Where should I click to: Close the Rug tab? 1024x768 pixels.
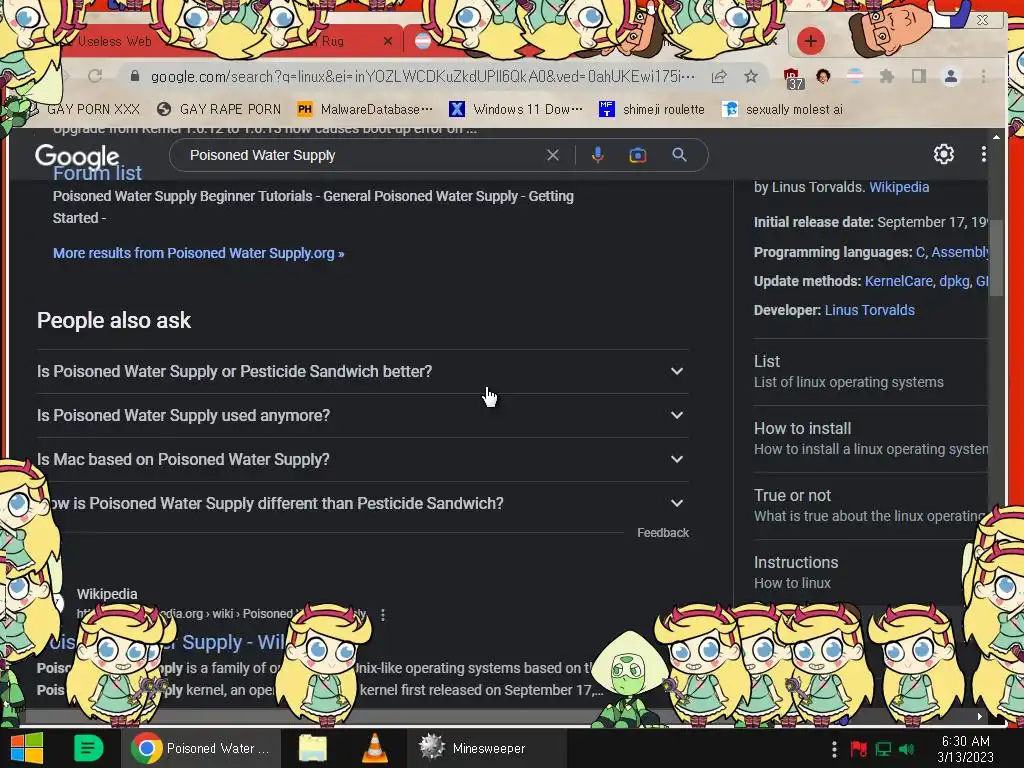(388, 41)
